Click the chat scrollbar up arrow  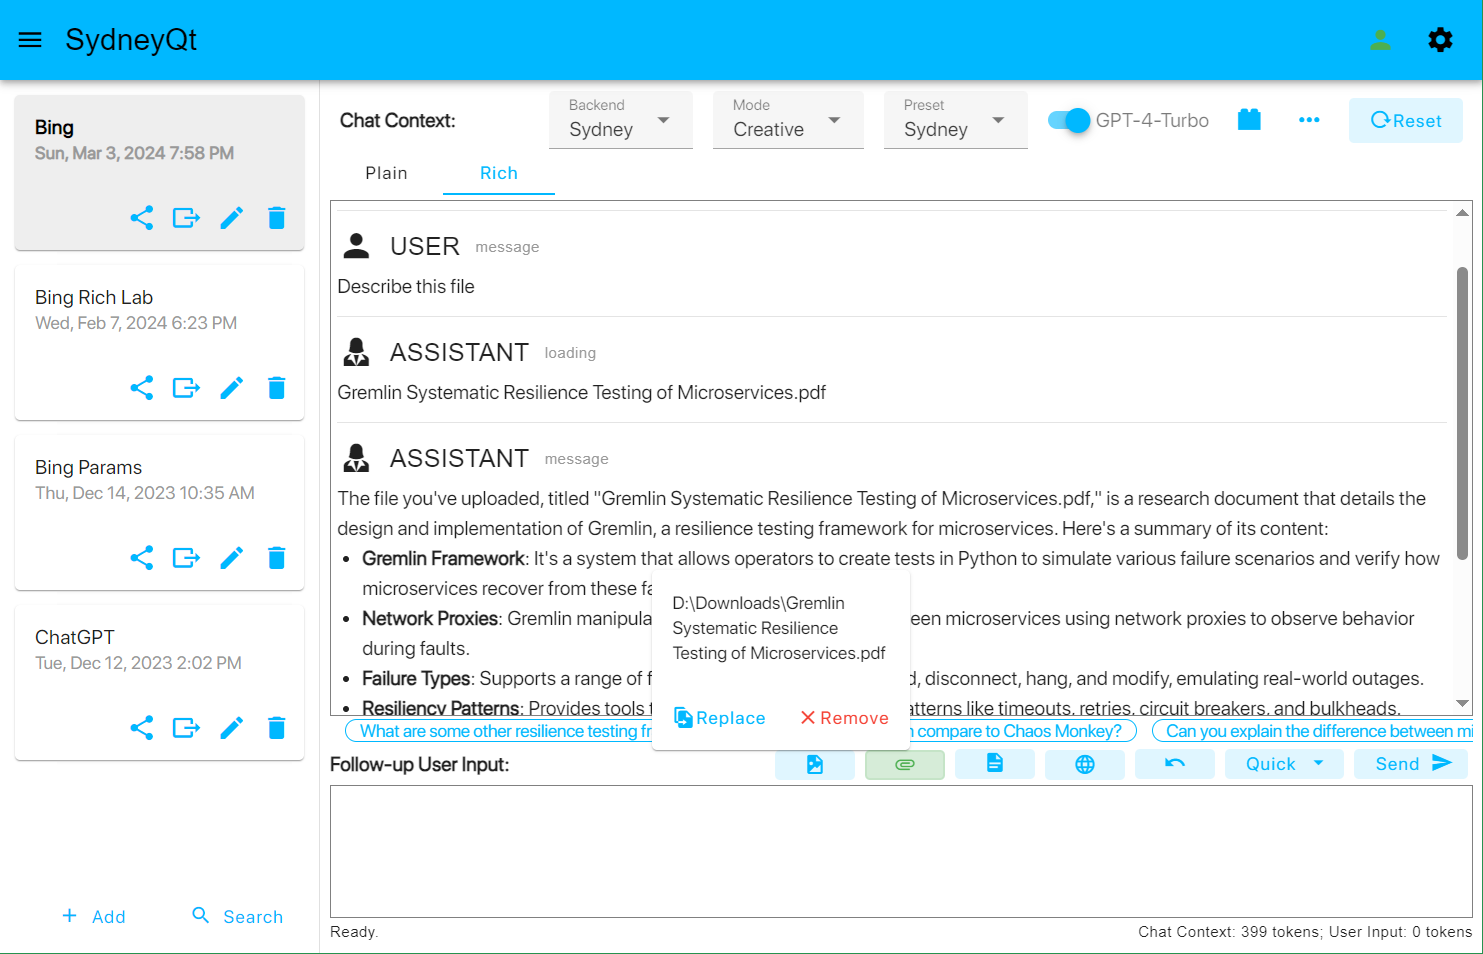coord(1462,212)
